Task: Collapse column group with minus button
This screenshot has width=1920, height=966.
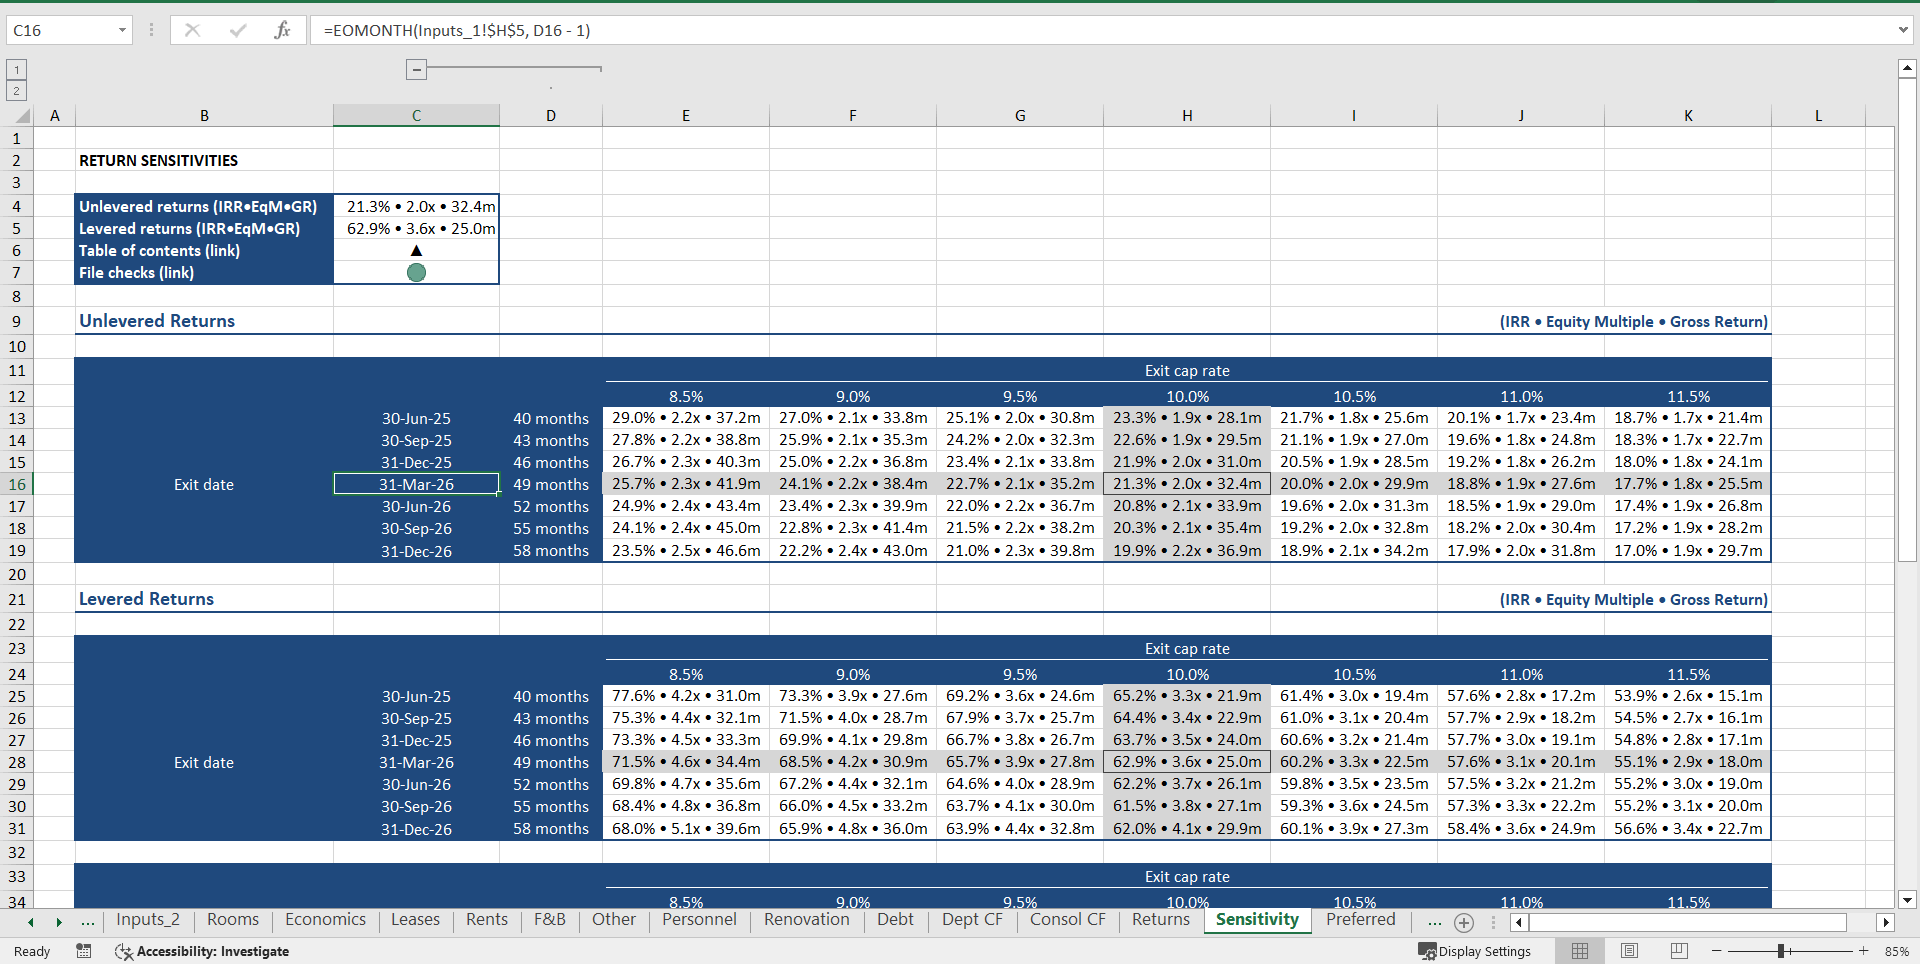Action: [417, 69]
